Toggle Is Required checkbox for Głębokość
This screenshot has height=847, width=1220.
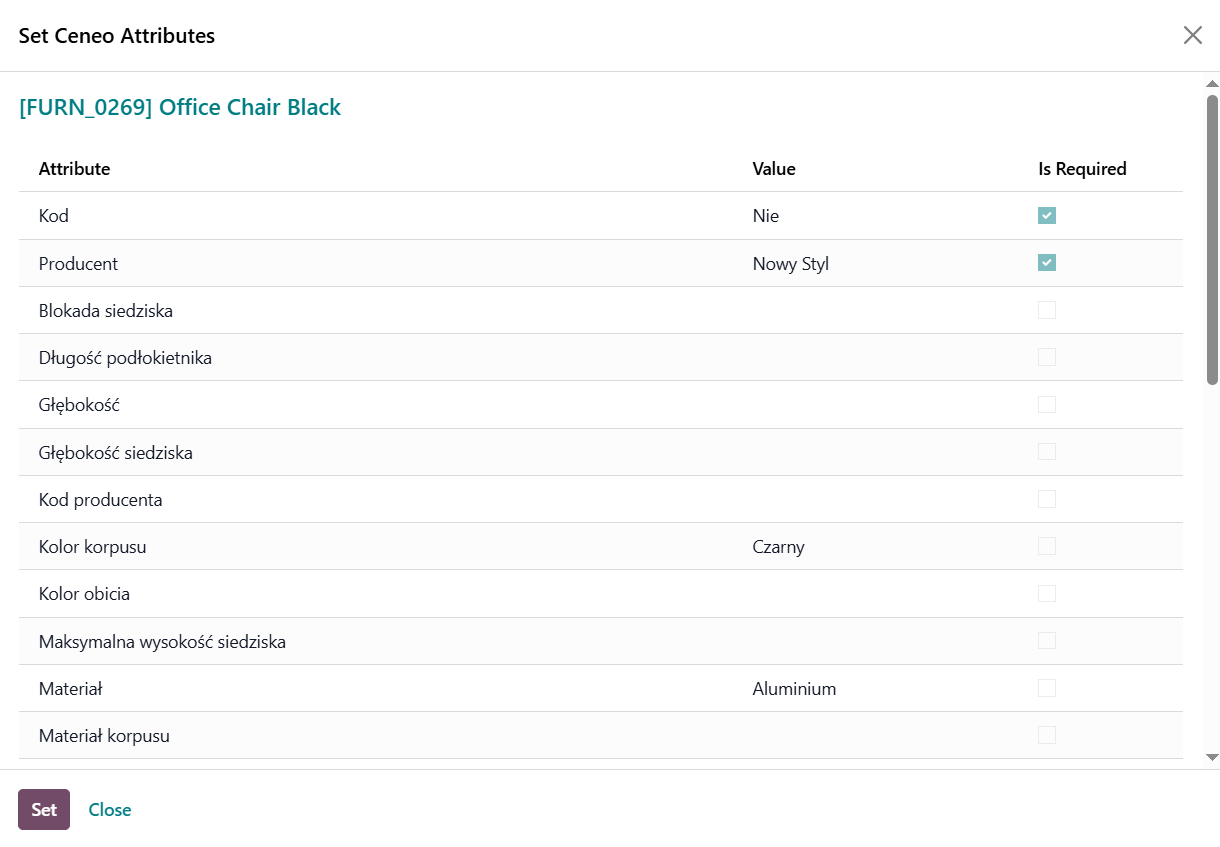tap(1047, 405)
